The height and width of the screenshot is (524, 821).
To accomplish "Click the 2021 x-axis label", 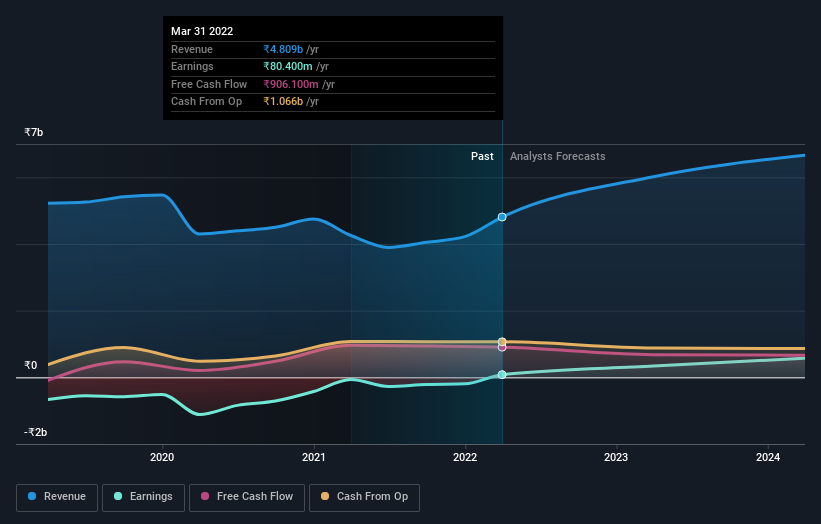I will tap(314, 457).
